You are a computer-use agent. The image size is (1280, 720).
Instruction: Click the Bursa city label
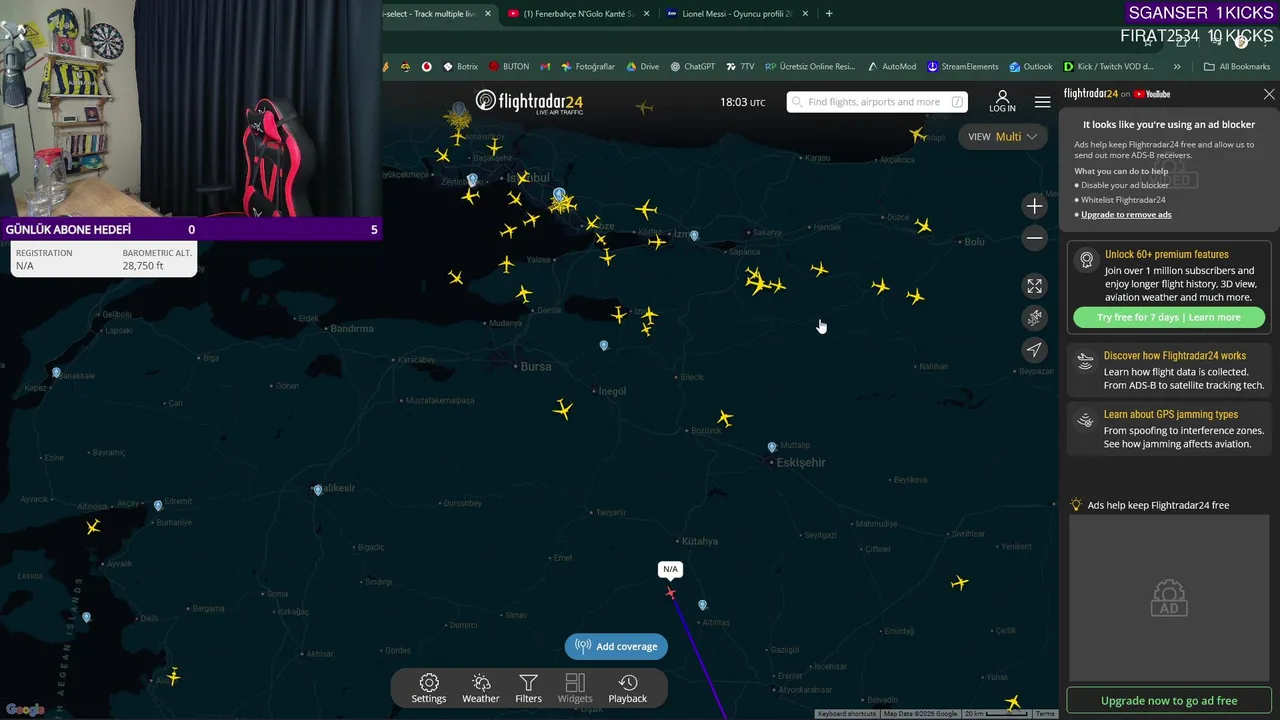point(536,366)
